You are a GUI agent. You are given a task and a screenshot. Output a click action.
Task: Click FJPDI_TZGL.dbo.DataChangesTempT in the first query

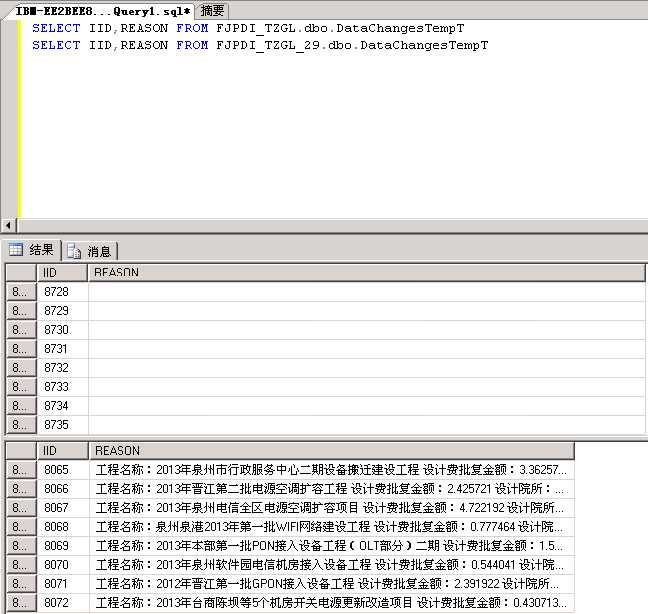point(340,28)
